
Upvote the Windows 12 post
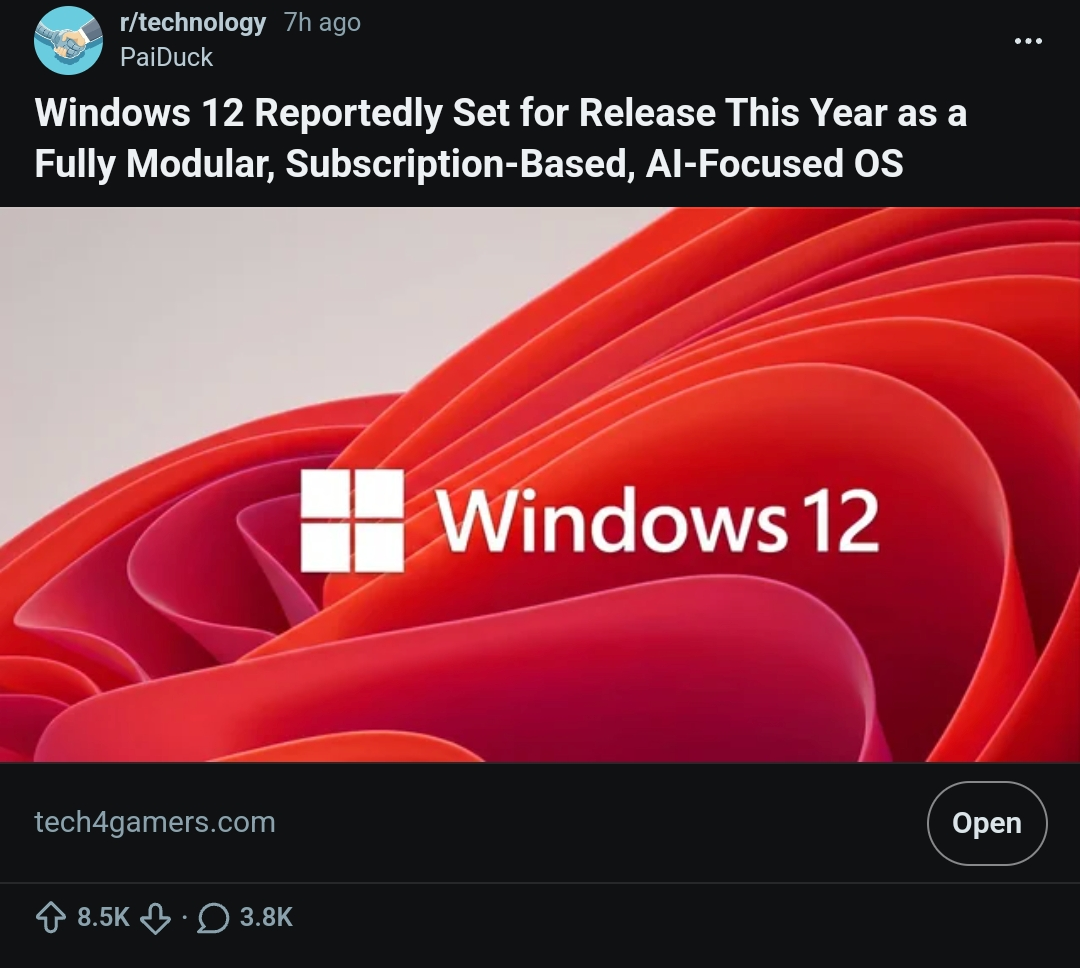pyautogui.click(x=51, y=918)
